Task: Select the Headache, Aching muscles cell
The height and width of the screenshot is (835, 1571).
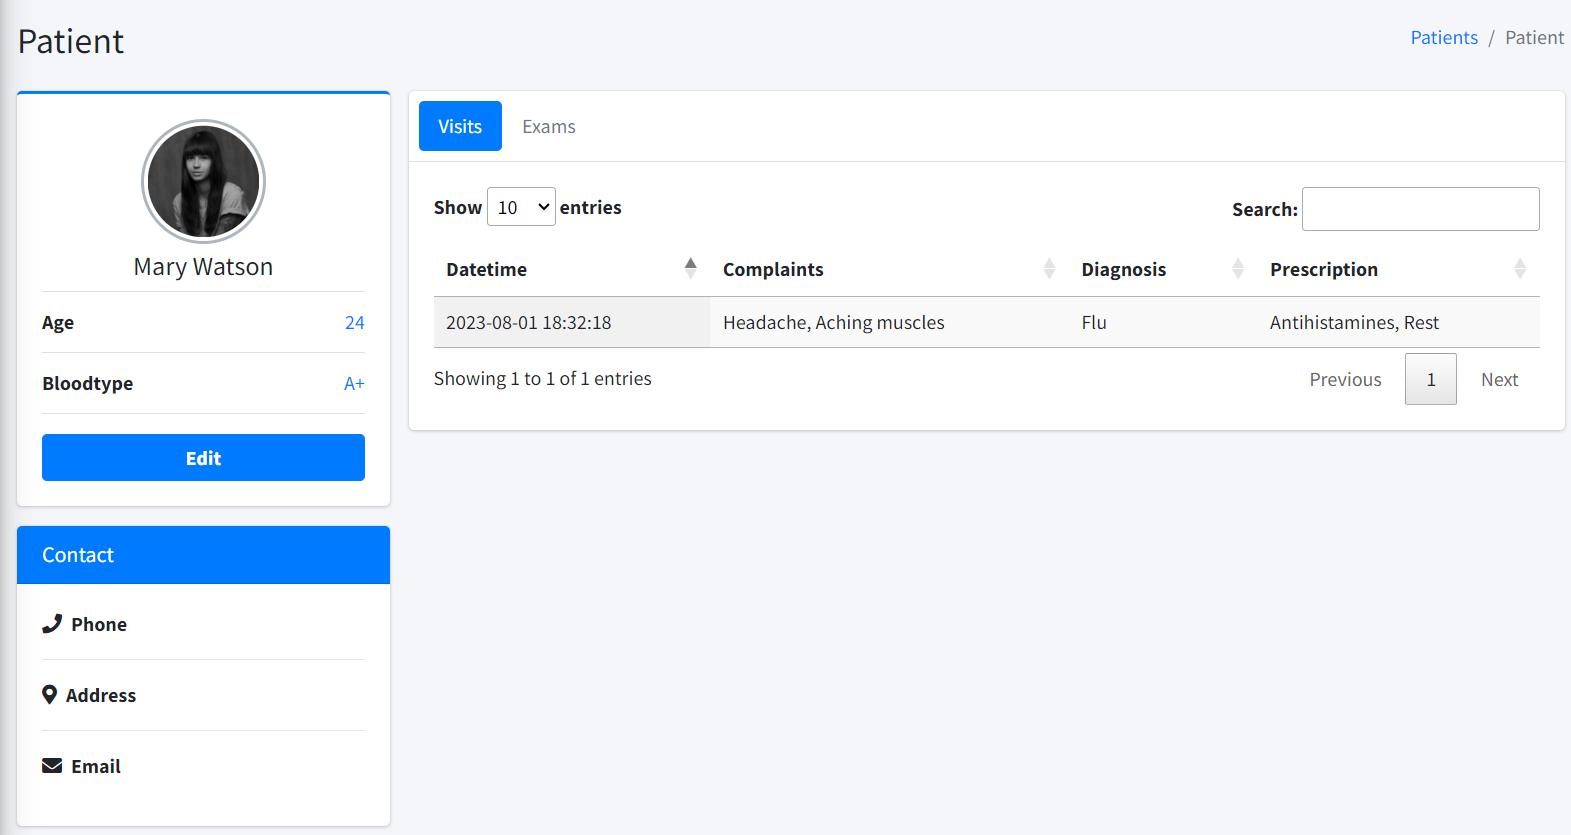Action: [890, 322]
